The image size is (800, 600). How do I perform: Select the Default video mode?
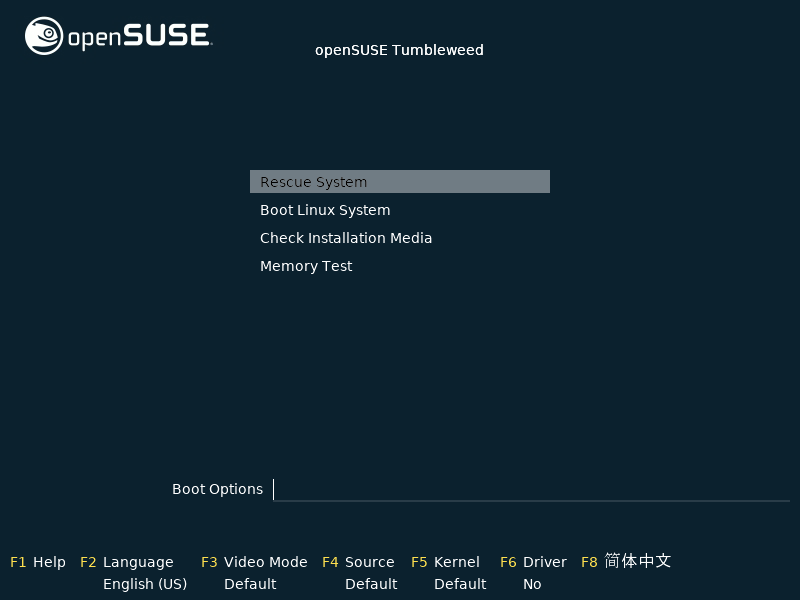point(250,584)
